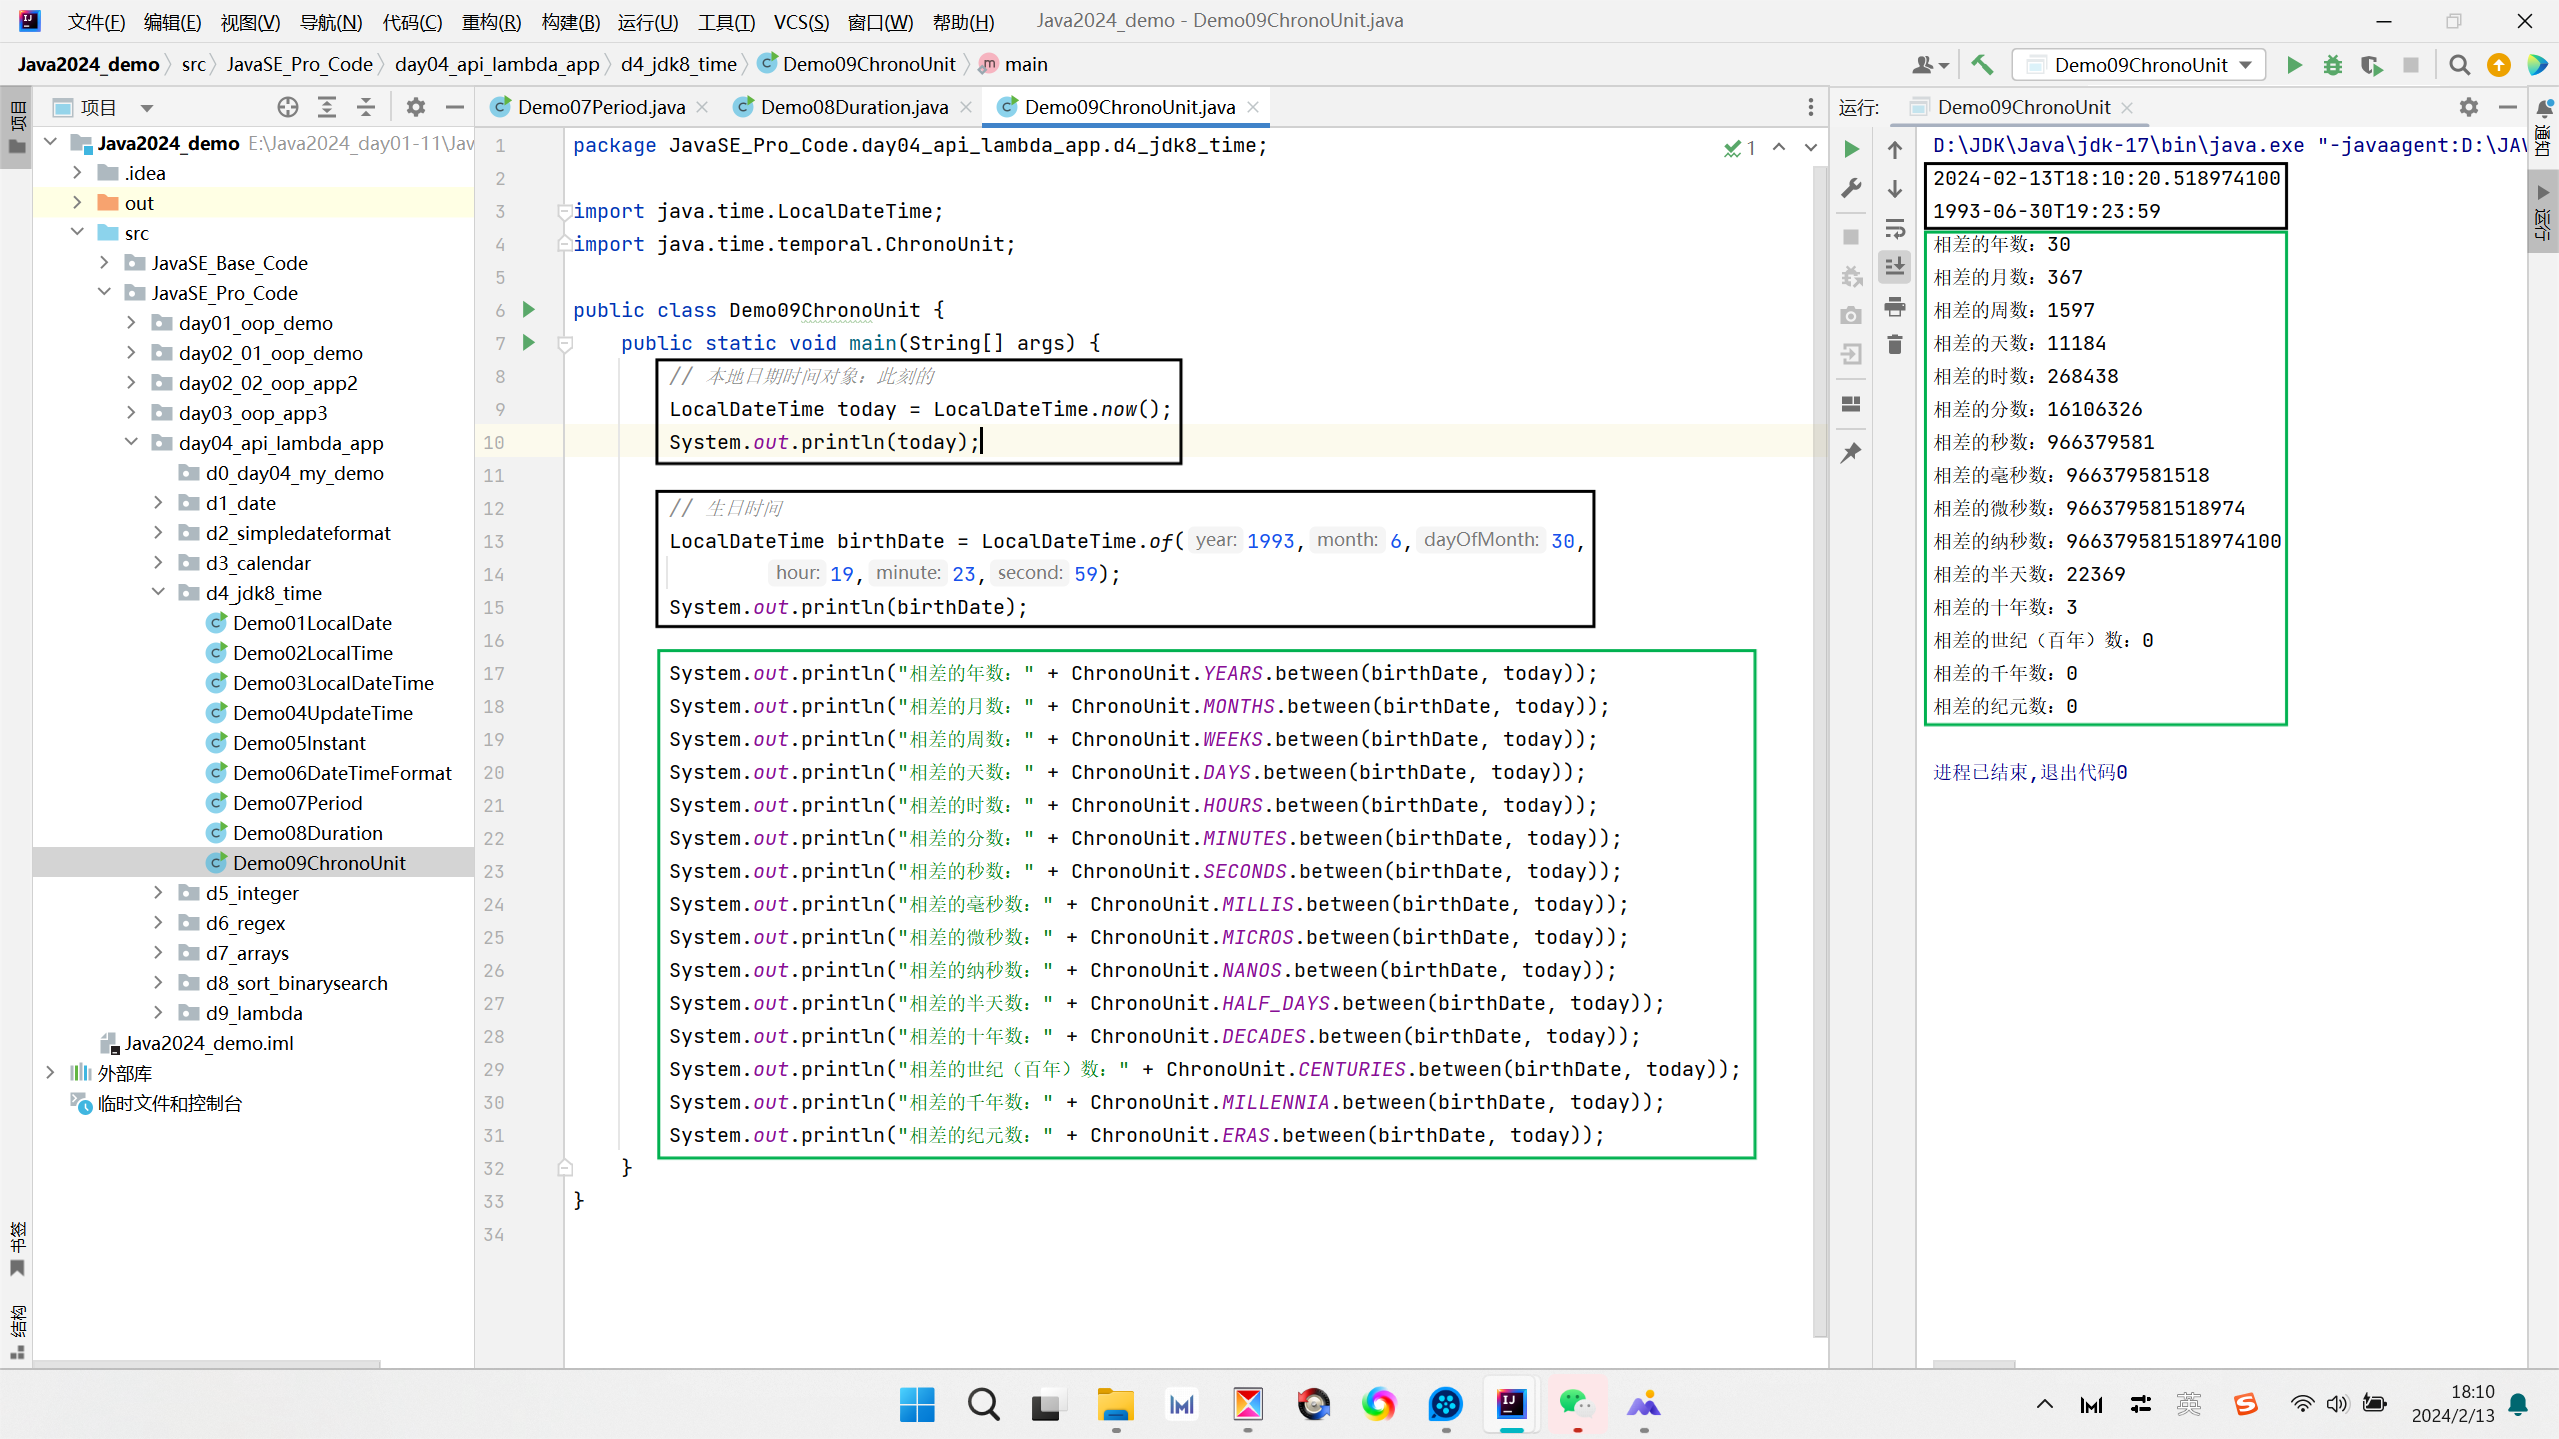Click locate current file target icon

click(x=287, y=107)
